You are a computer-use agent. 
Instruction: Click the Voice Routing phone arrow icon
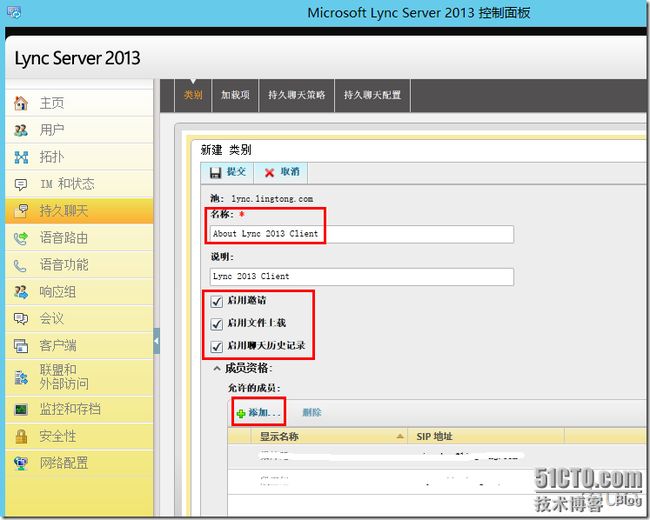21,238
